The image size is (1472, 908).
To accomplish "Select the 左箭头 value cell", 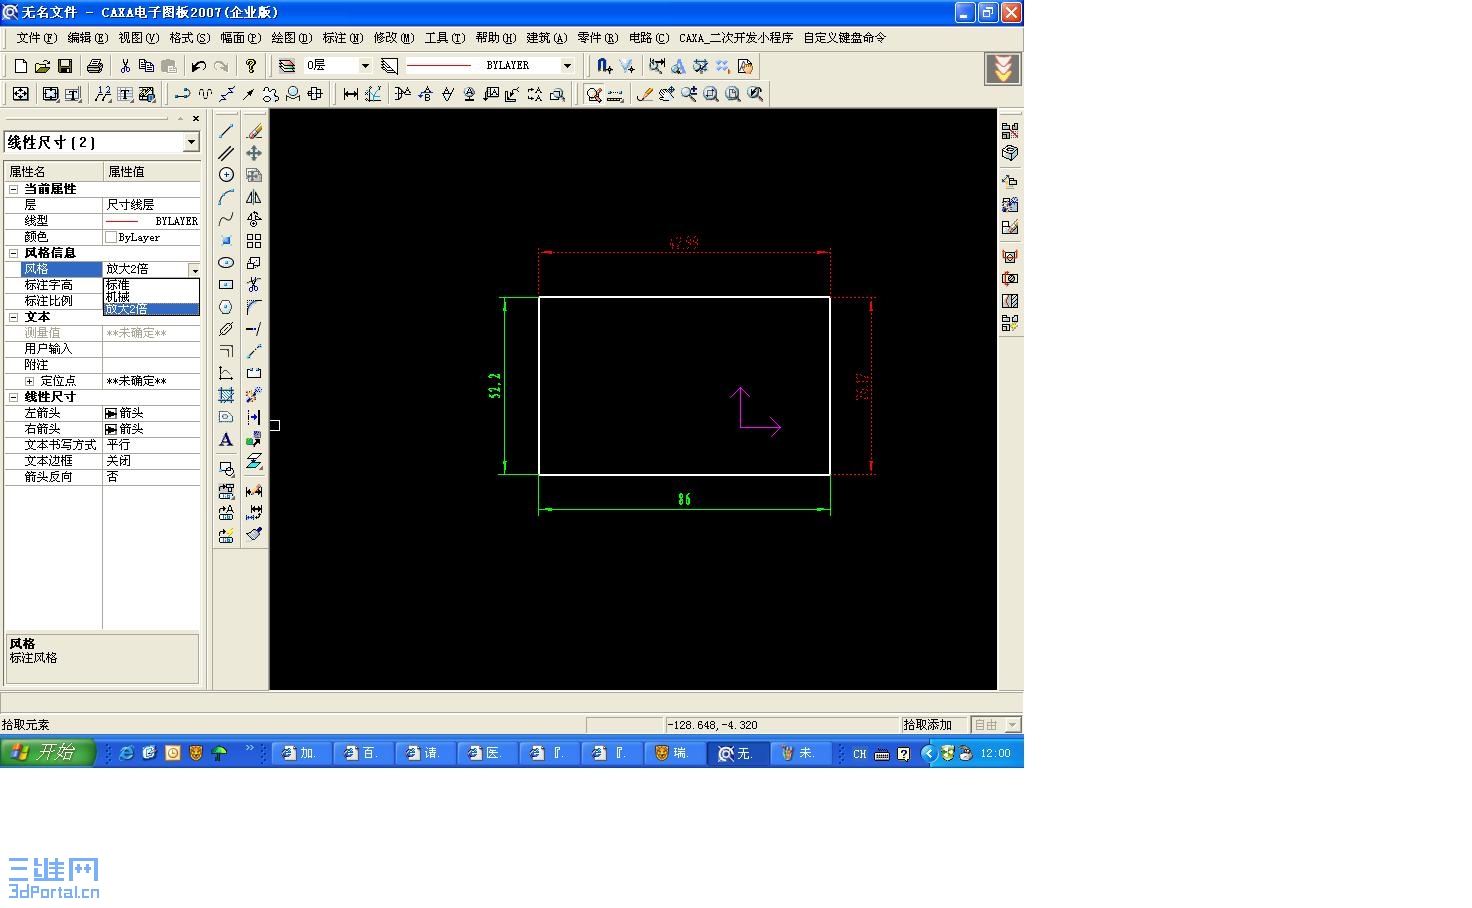I will pos(152,413).
